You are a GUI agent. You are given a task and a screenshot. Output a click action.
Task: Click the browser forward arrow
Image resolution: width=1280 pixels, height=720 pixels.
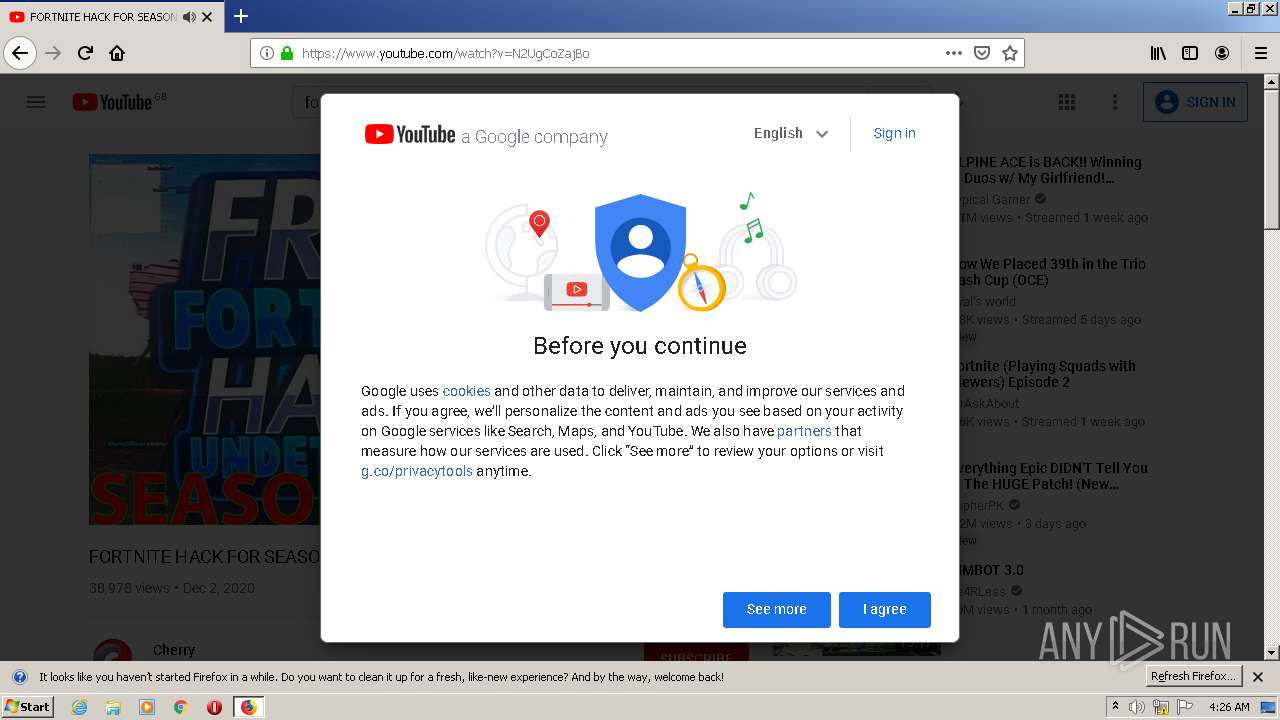coord(53,53)
